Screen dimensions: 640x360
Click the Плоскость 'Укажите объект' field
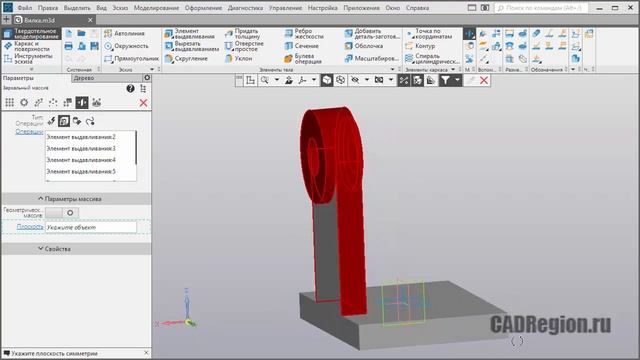[91, 227]
